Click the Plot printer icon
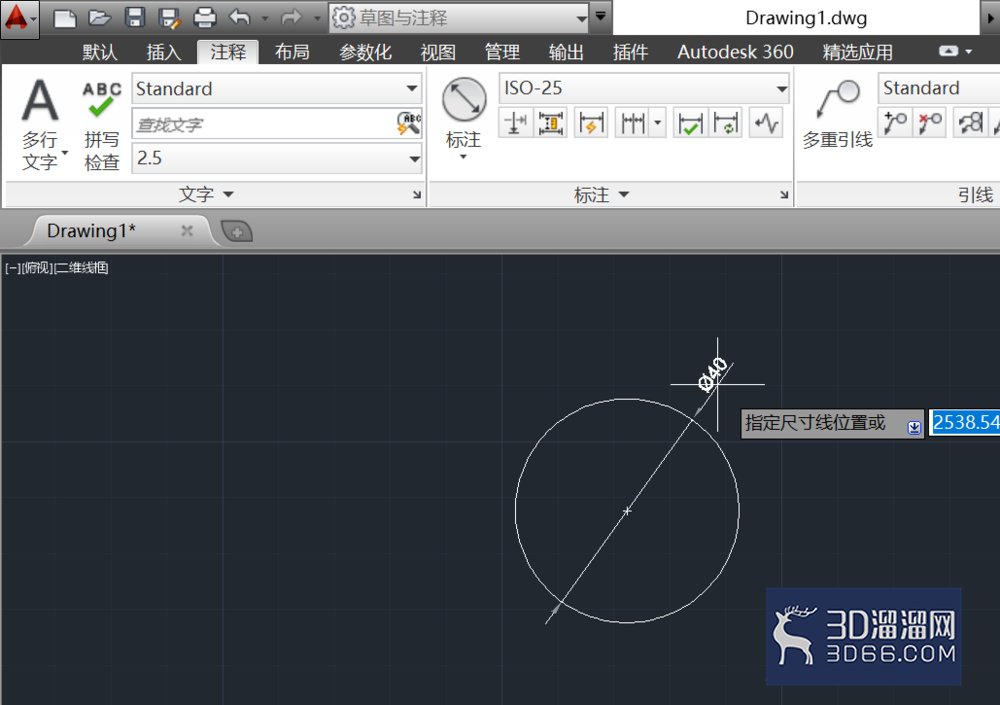 click(205, 18)
